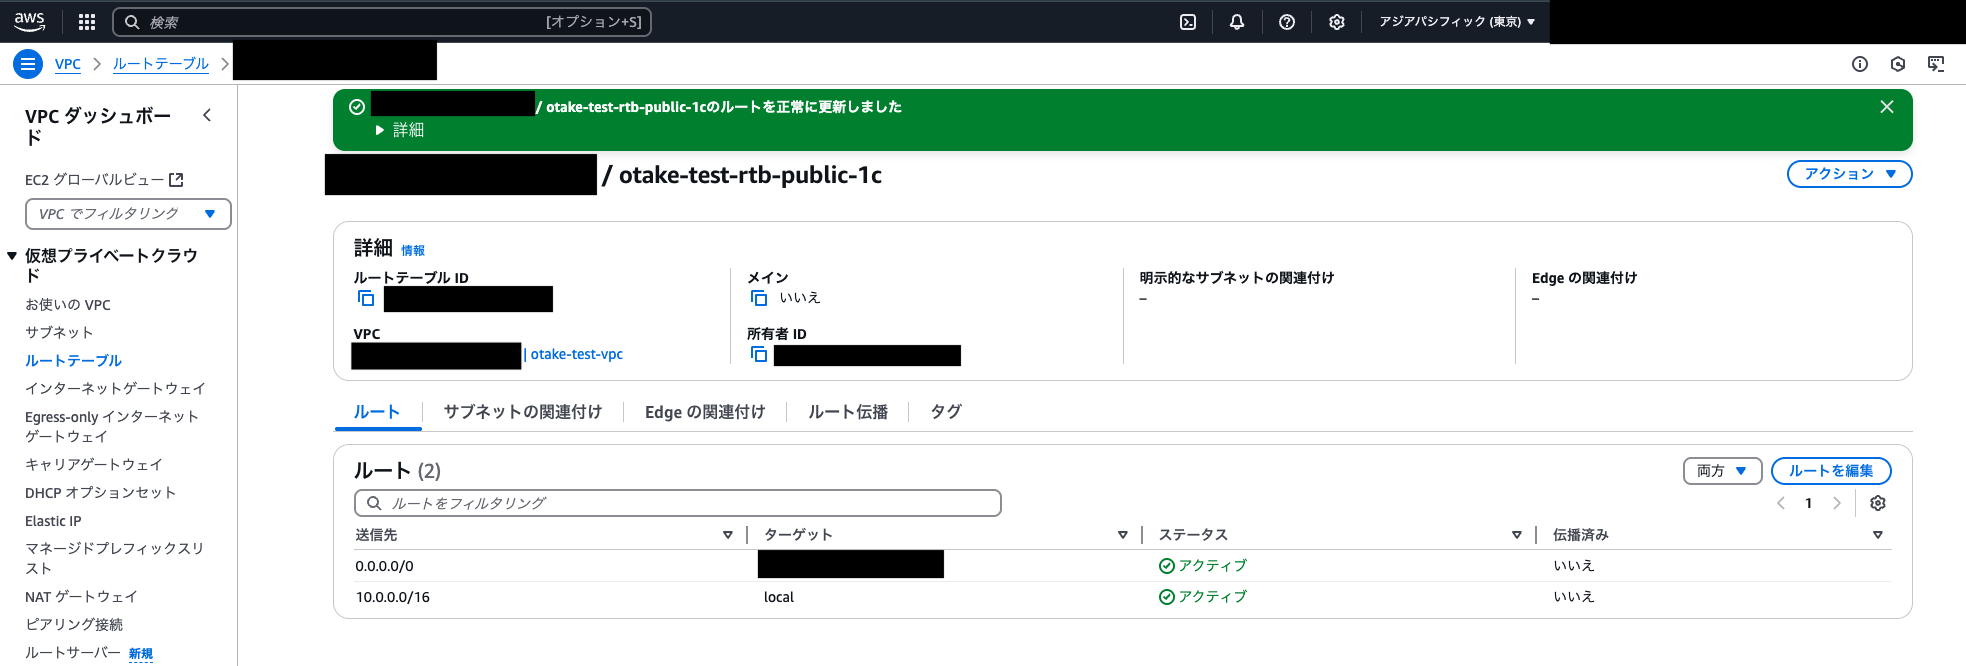Toggle the hamburger navigation menu
Viewport: 1966px width, 666px height.
(28, 64)
